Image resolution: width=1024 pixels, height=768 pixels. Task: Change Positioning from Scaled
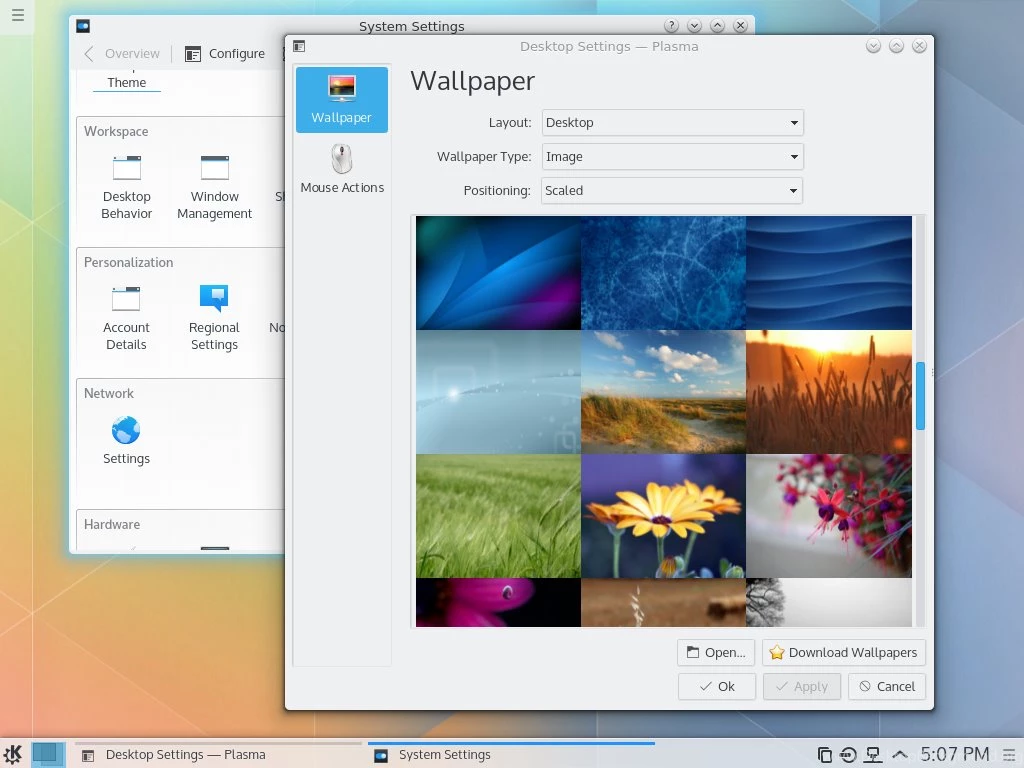pyautogui.click(x=671, y=191)
